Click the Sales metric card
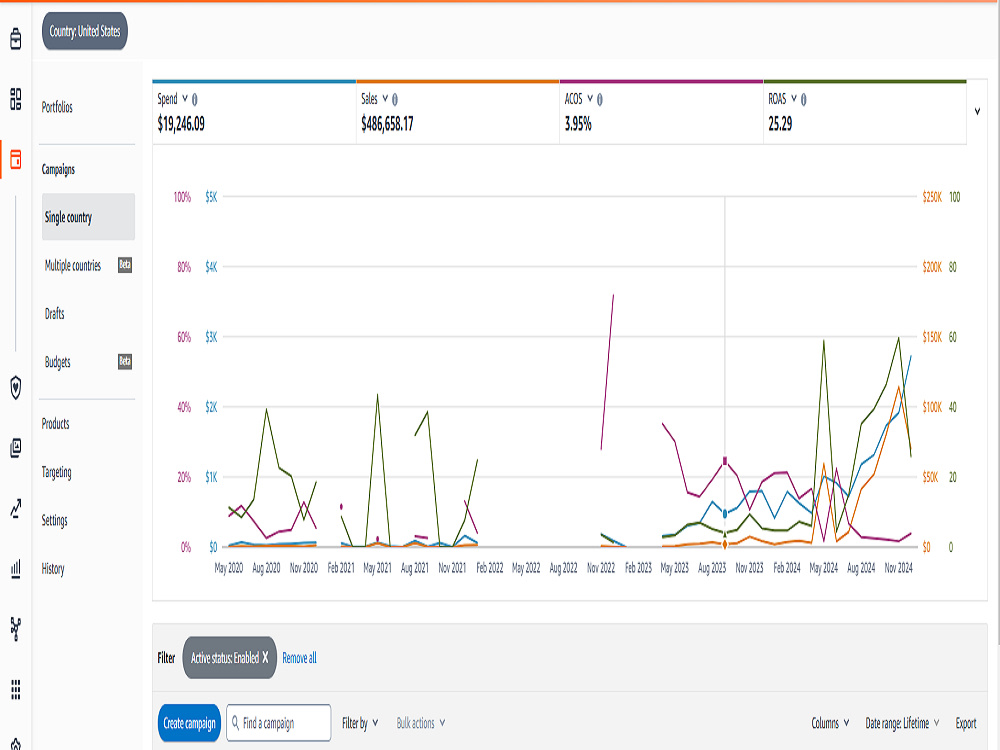The image size is (1000, 750). (x=458, y=113)
